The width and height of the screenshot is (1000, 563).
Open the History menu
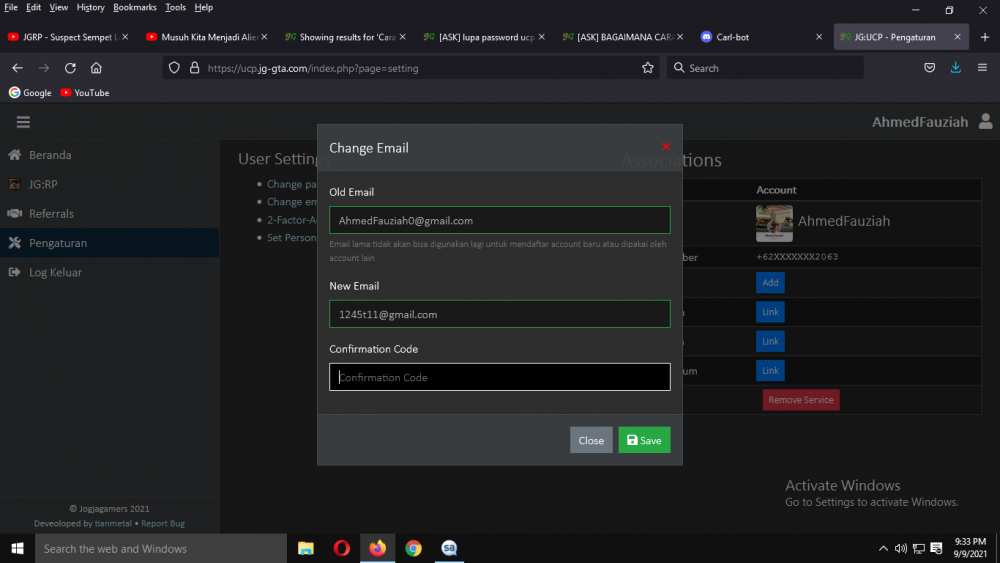(x=90, y=7)
